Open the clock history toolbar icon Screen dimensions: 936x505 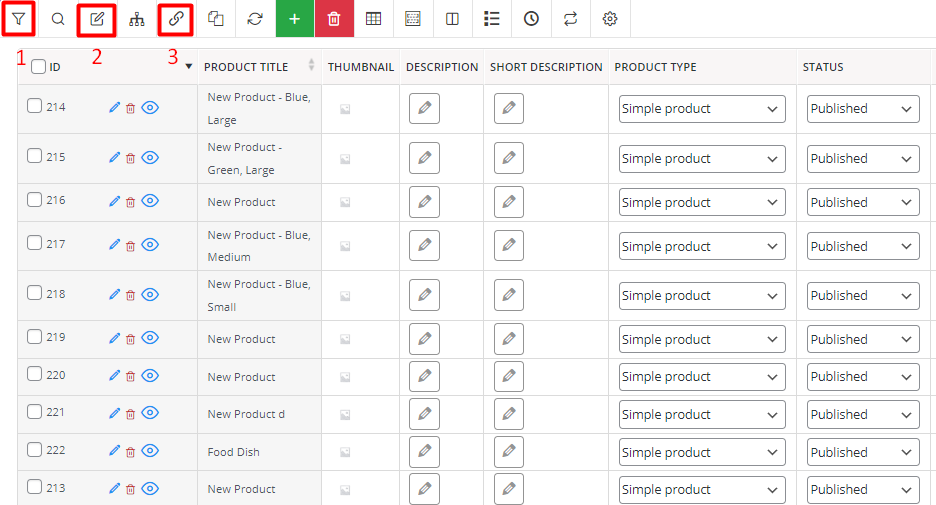point(531,19)
